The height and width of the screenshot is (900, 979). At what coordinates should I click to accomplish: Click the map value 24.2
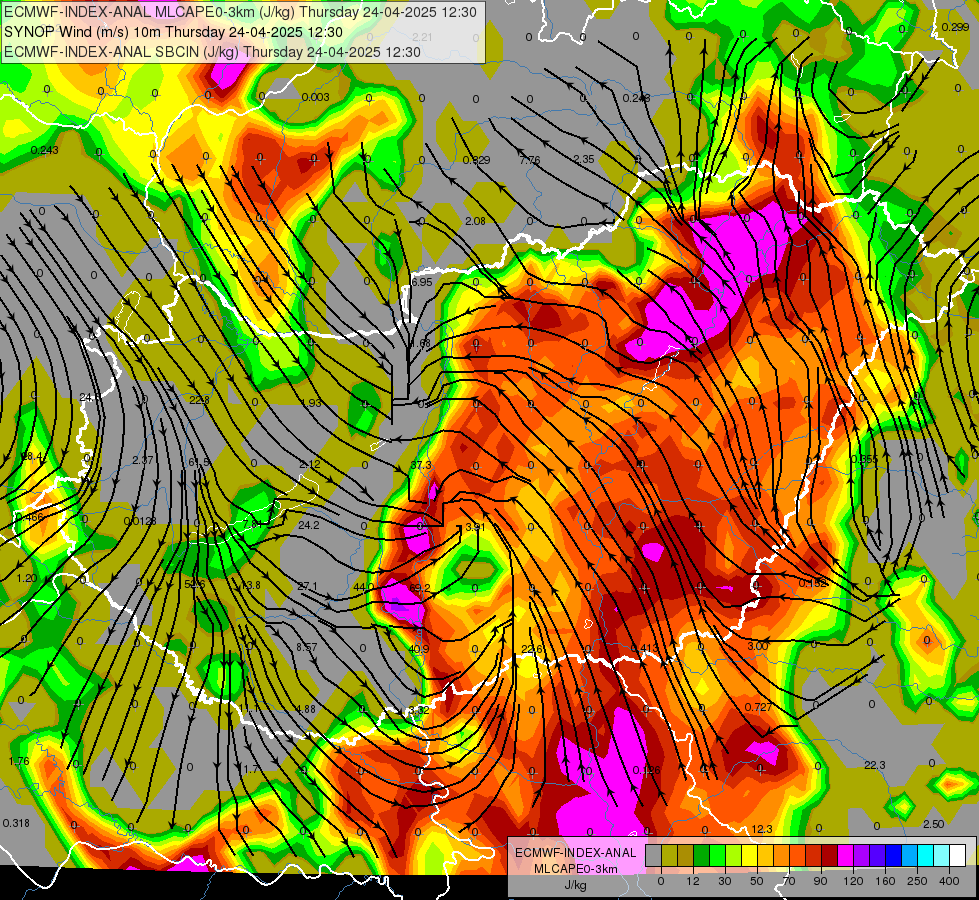(x=308, y=525)
